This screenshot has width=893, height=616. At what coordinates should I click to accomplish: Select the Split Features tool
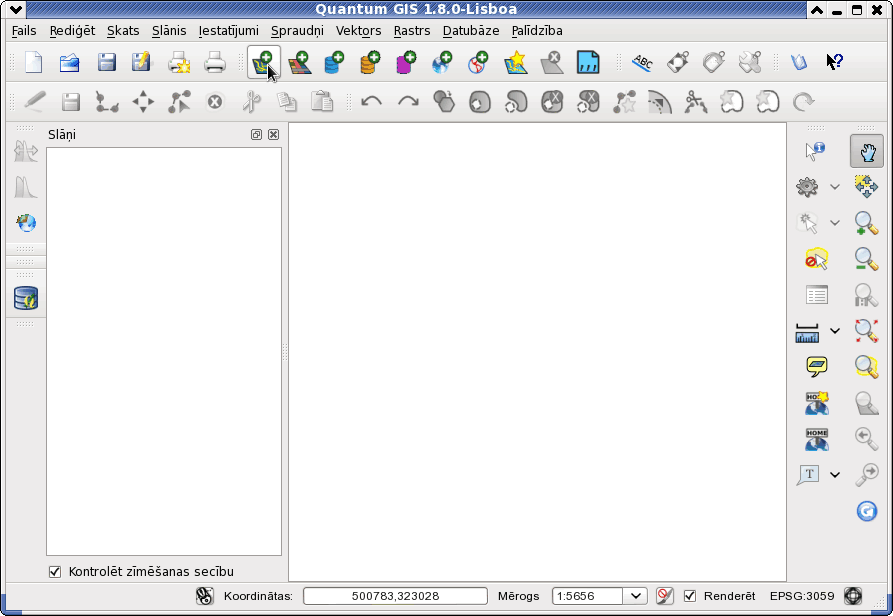click(x=696, y=102)
